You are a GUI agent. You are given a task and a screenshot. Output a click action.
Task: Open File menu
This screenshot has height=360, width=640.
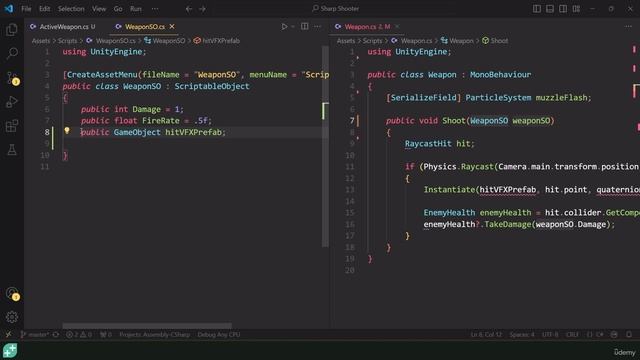(x=26, y=9)
